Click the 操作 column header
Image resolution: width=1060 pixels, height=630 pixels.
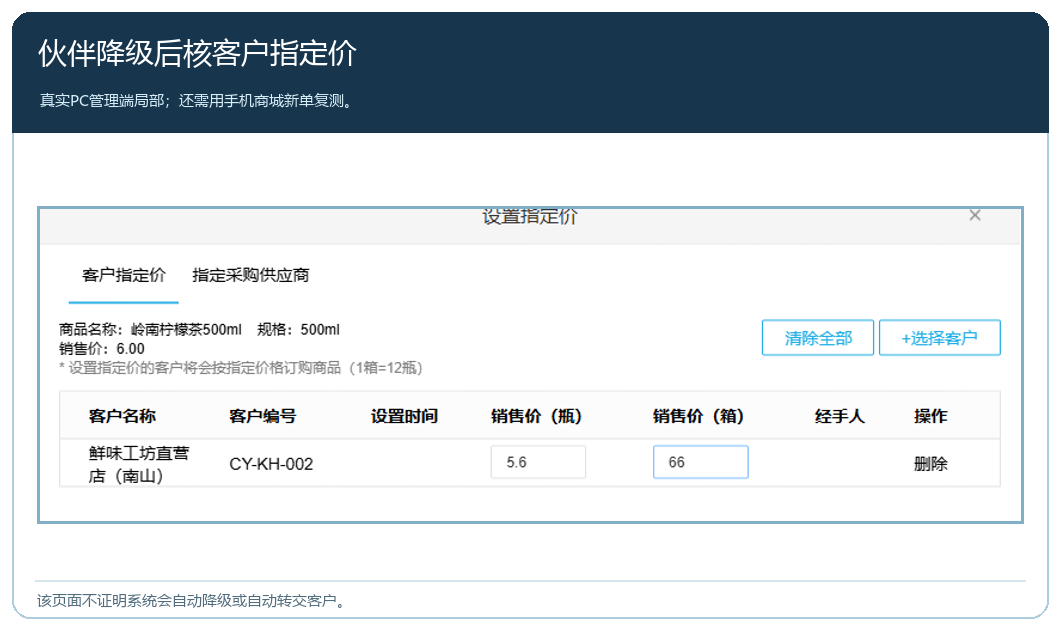(931, 416)
